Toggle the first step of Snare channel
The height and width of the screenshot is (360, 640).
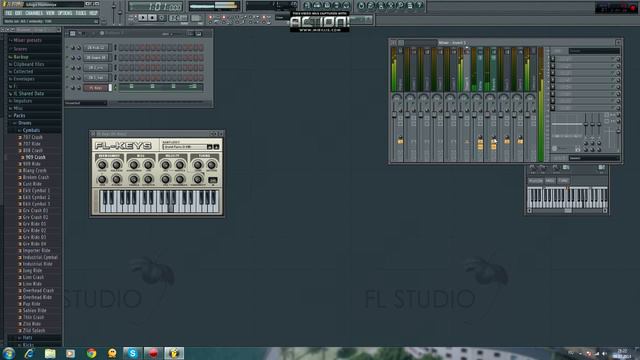pos(121,58)
